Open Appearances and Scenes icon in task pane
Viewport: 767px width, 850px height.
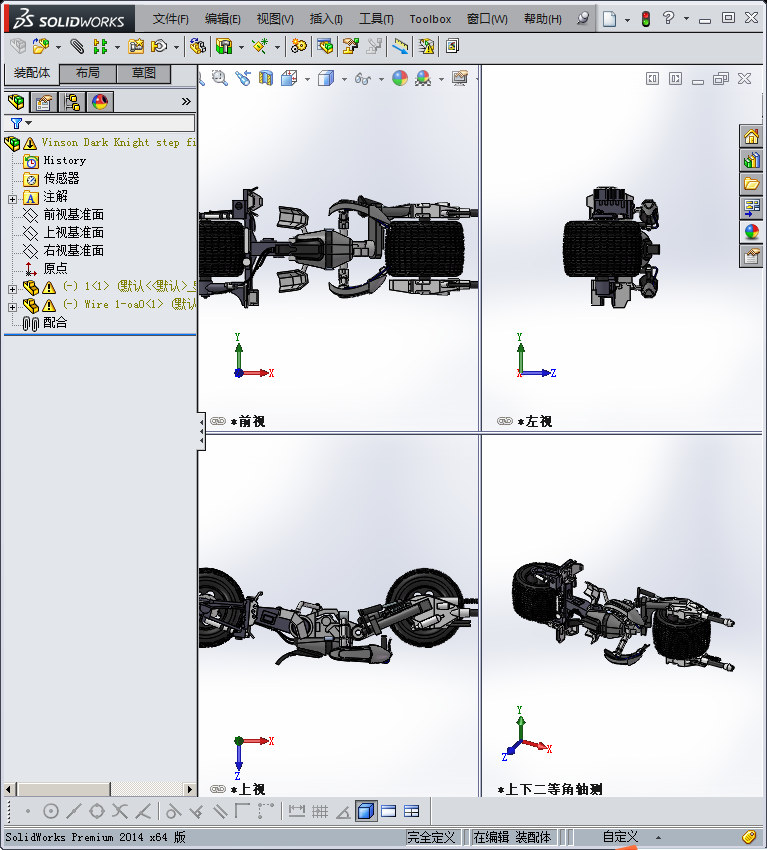751,232
